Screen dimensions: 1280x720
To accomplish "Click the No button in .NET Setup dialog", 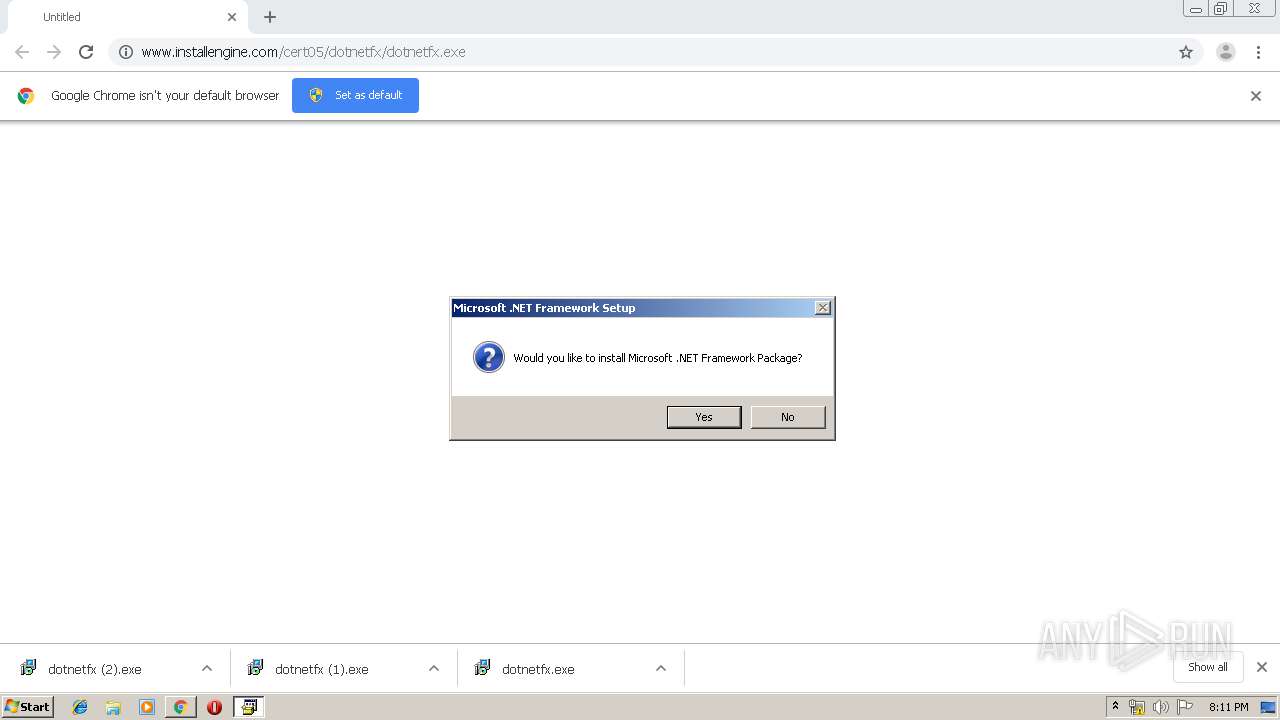I will tap(788, 417).
